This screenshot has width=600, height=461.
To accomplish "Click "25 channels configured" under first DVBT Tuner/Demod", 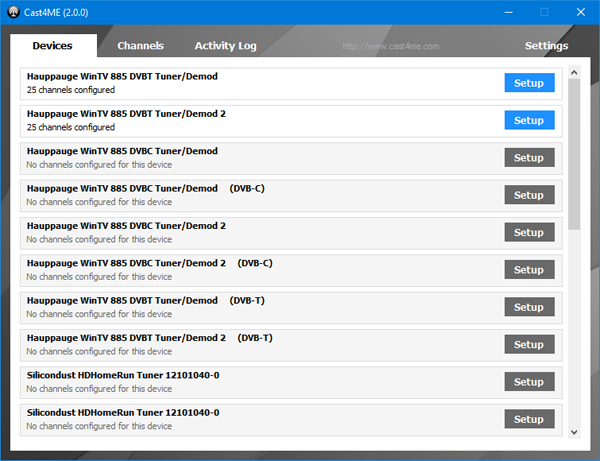I will tap(71, 90).
